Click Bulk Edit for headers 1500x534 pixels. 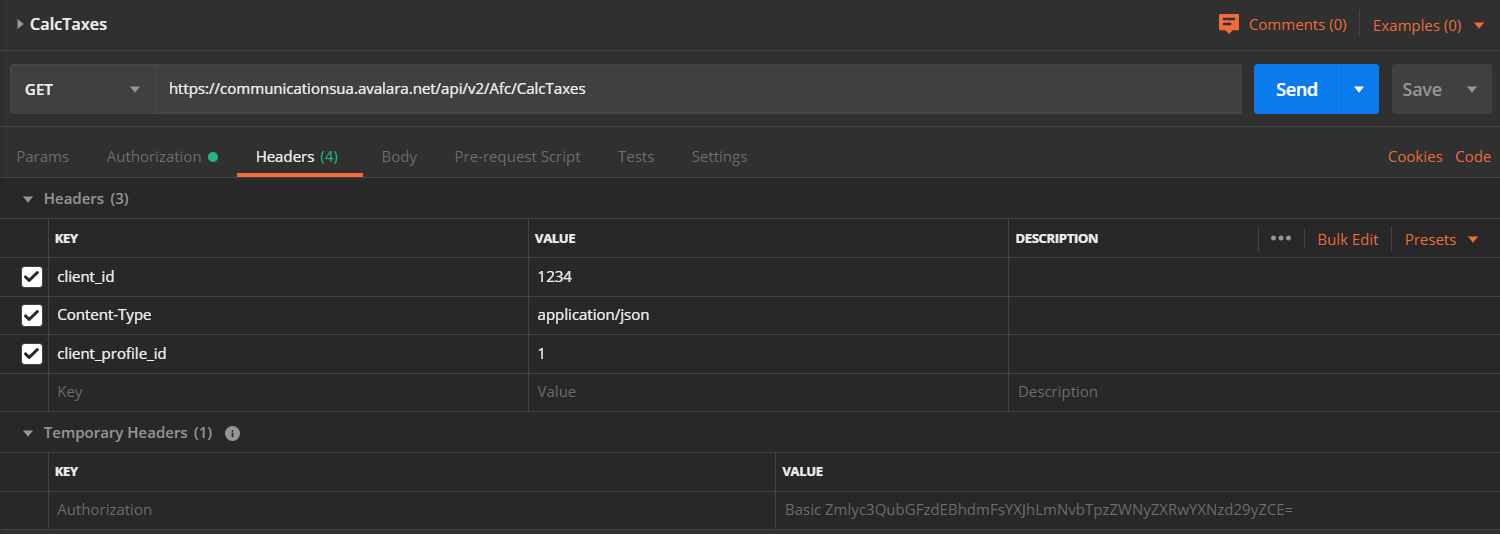pyautogui.click(x=1347, y=239)
